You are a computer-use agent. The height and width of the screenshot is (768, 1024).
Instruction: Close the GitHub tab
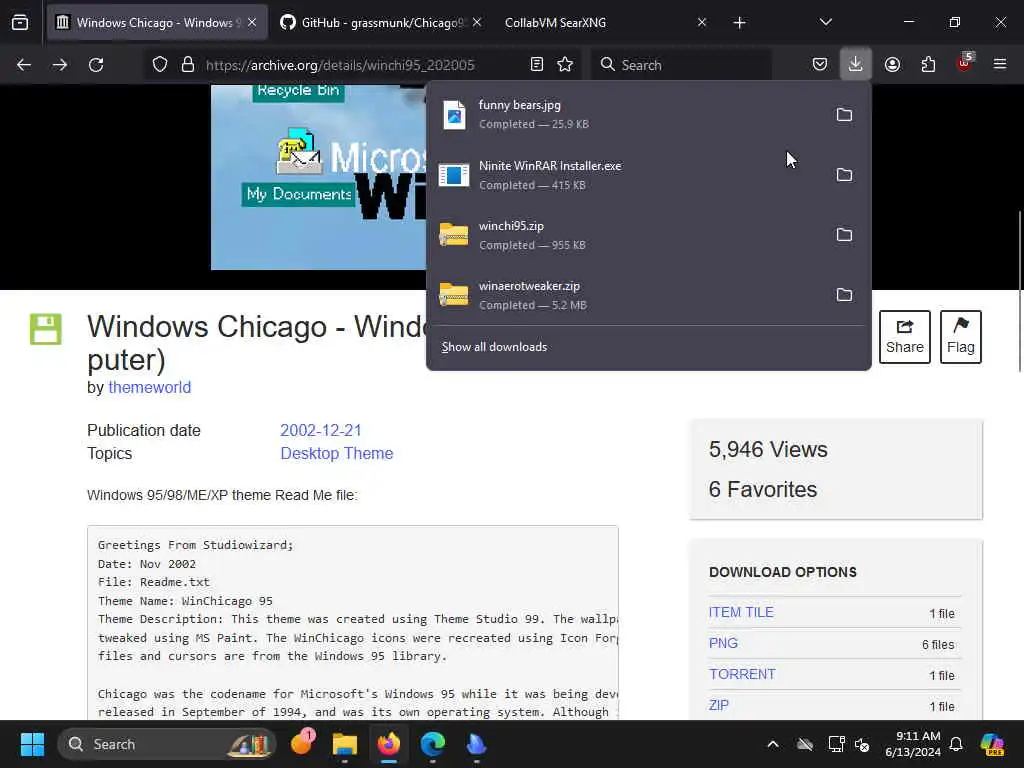(x=477, y=23)
